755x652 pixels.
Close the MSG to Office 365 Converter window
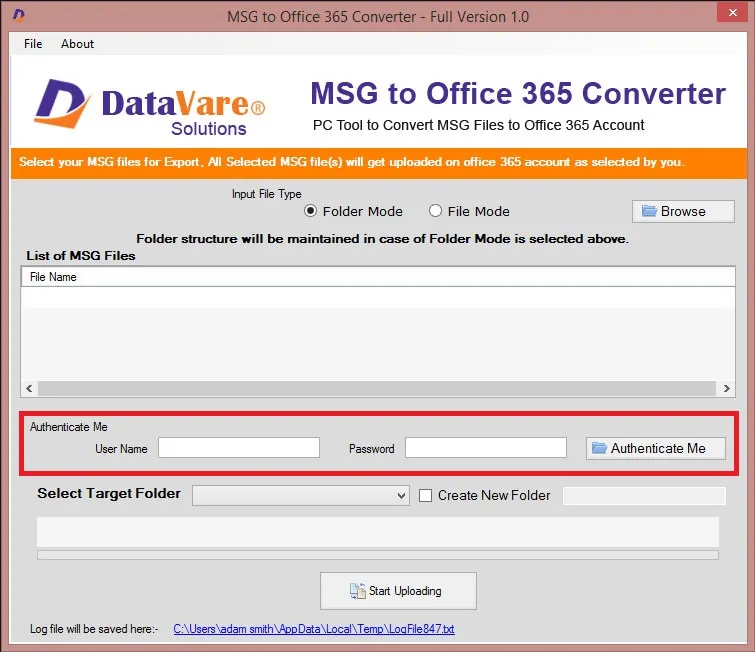(732, 13)
